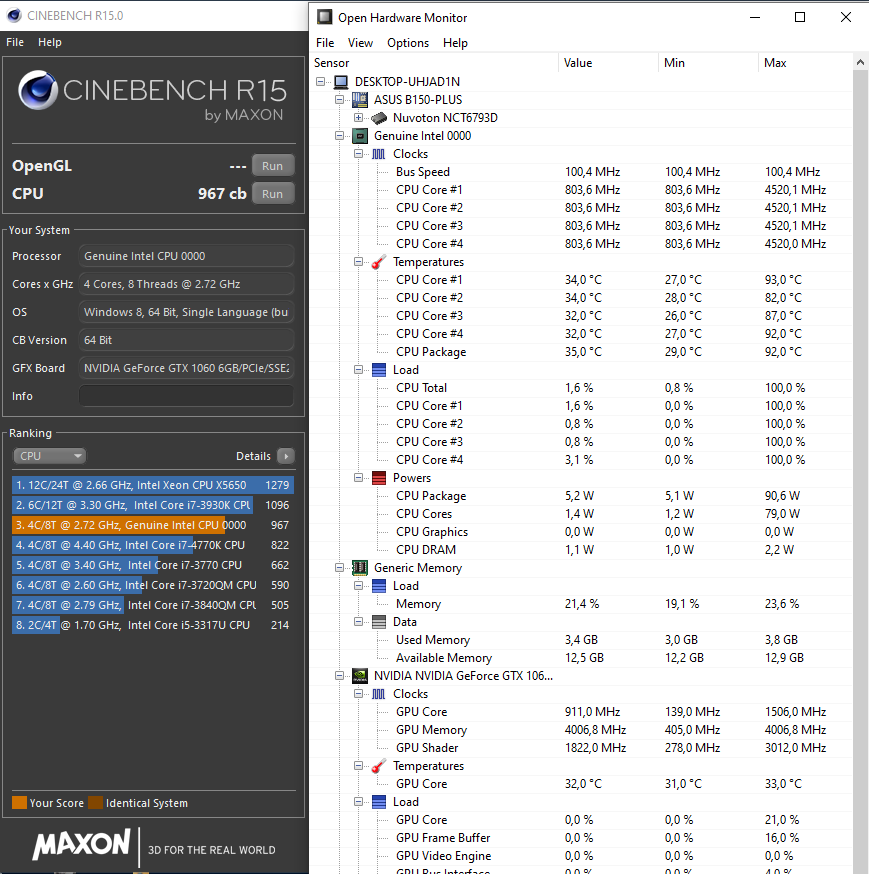This screenshot has height=874, width=869.
Task: Collapse the Genuine Intel 0000 node
Action: click(339, 136)
